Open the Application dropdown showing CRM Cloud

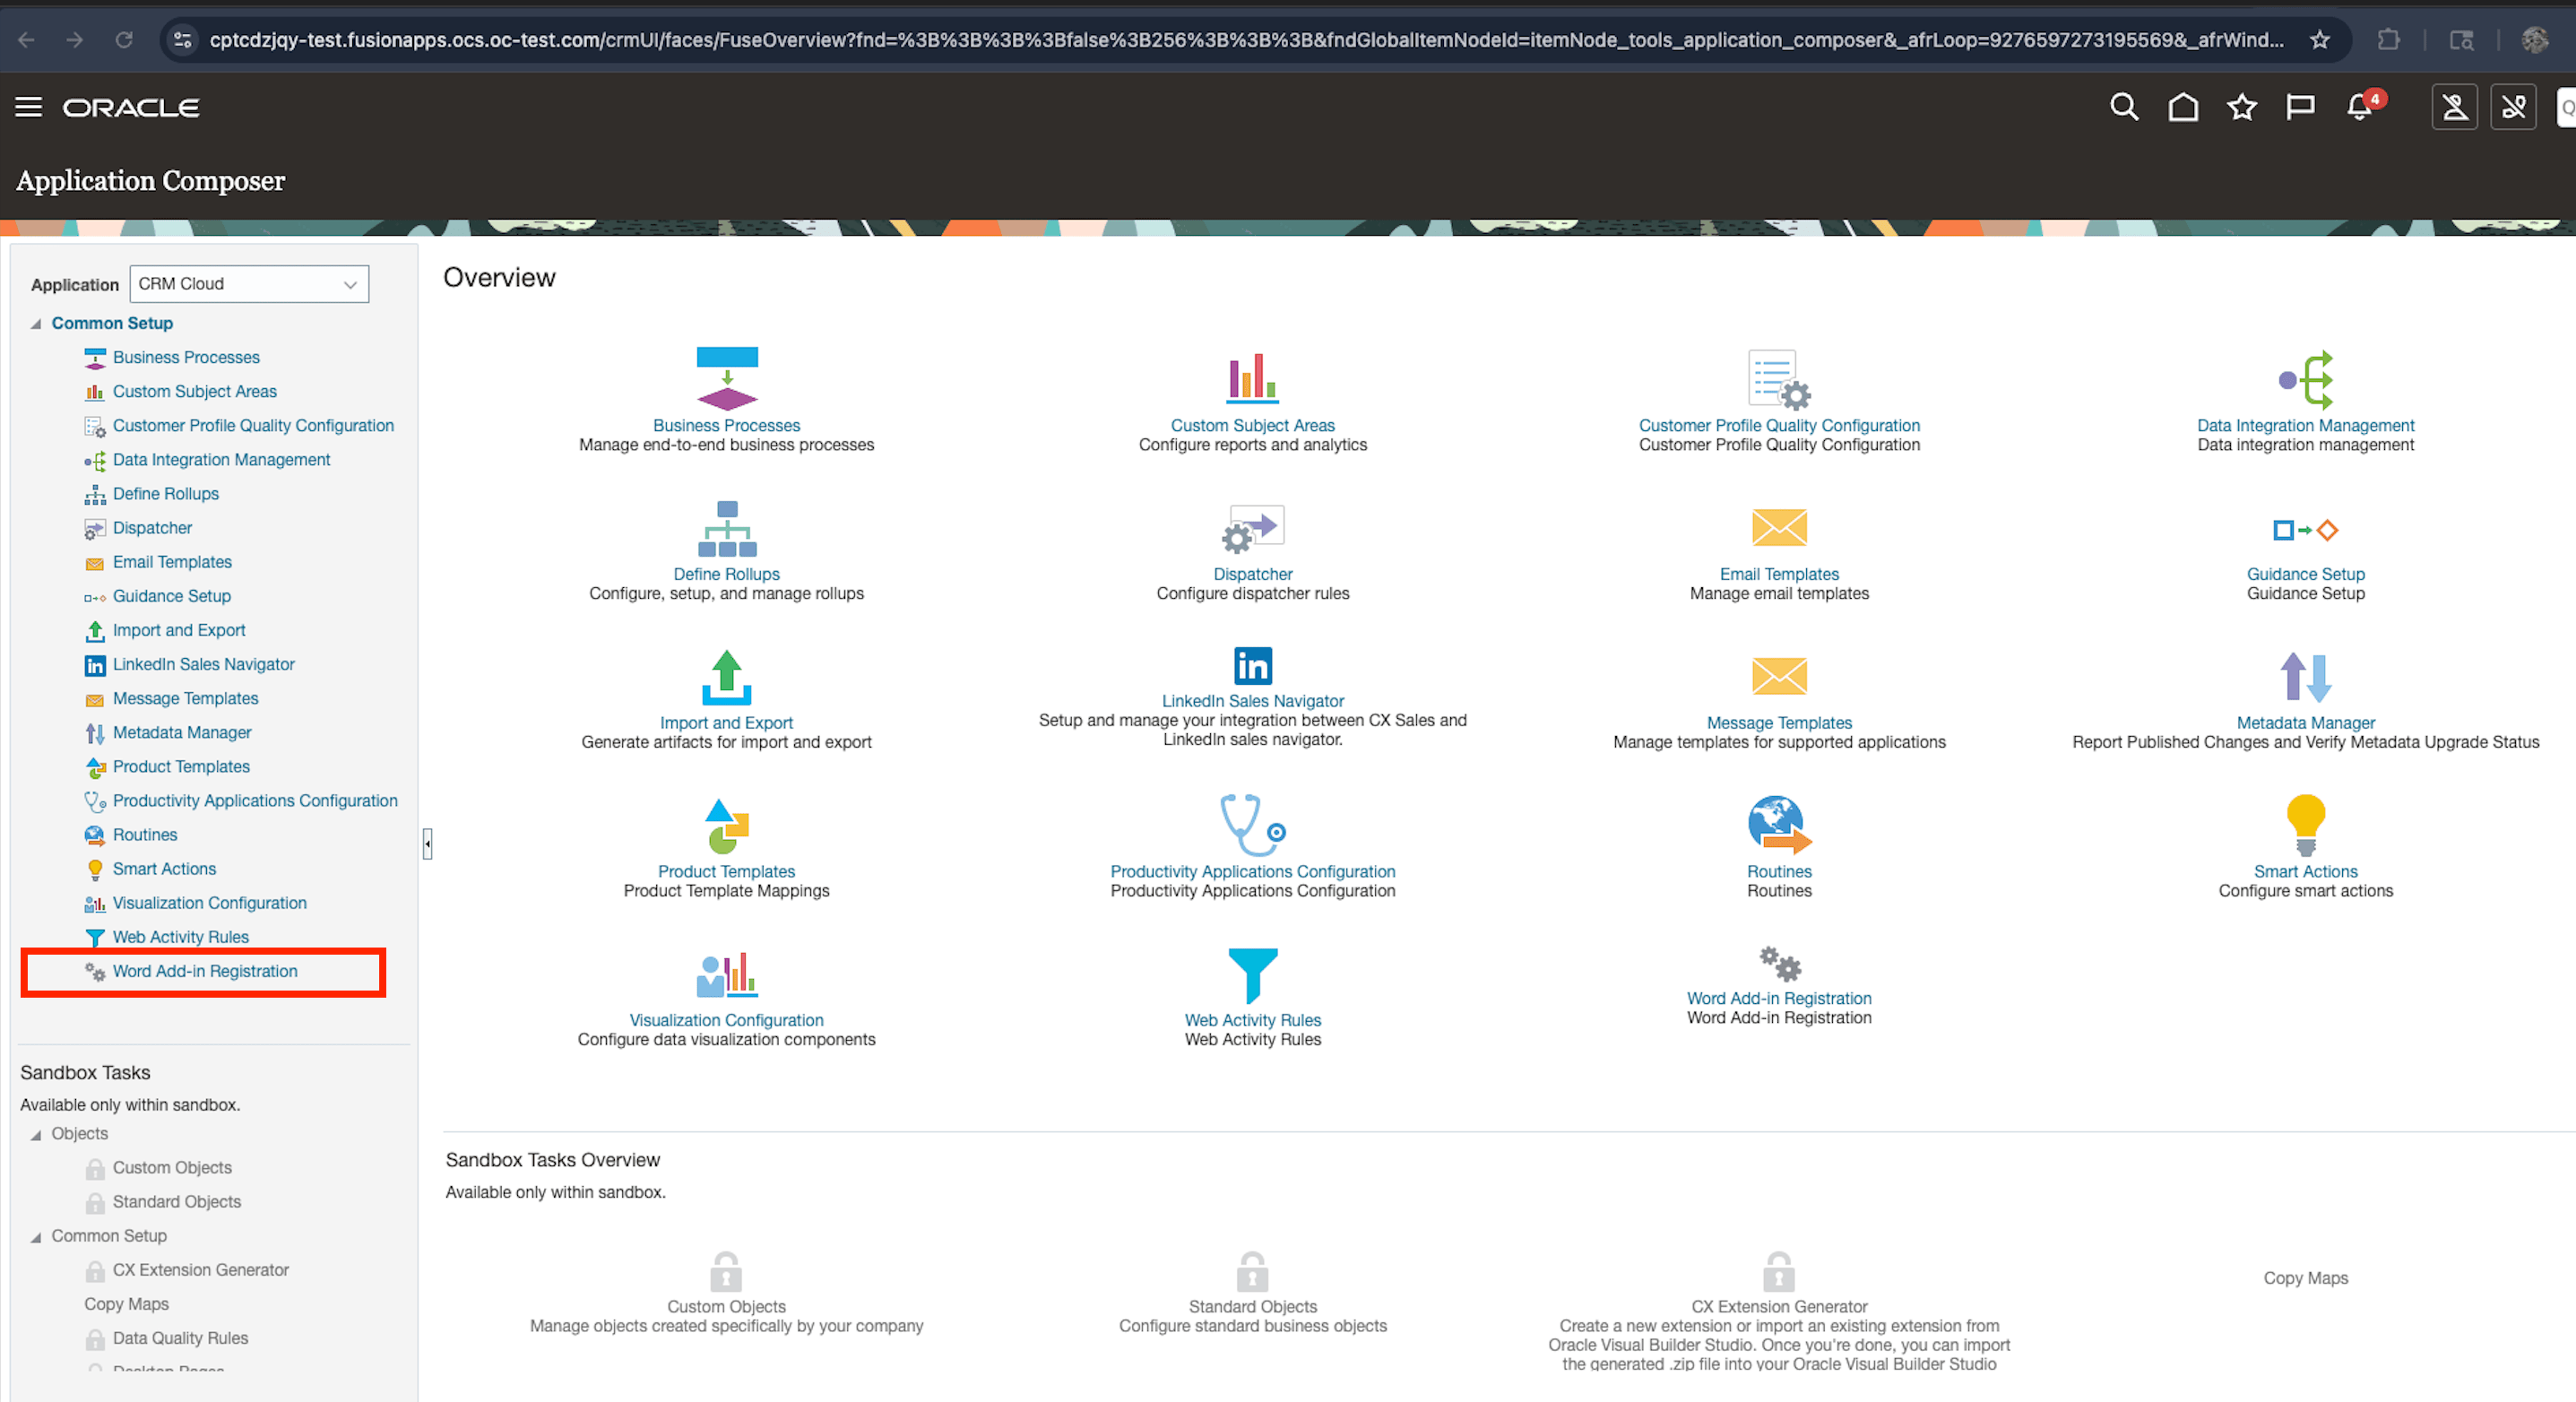click(x=249, y=284)
